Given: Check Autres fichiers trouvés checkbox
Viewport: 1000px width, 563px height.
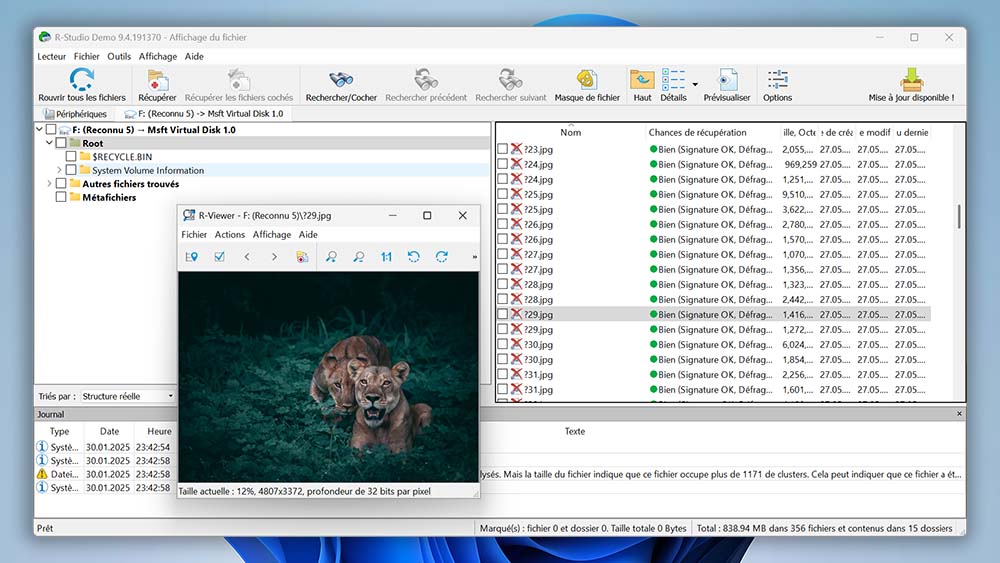Looking at the screenshot, I should (x=61, y=184).
